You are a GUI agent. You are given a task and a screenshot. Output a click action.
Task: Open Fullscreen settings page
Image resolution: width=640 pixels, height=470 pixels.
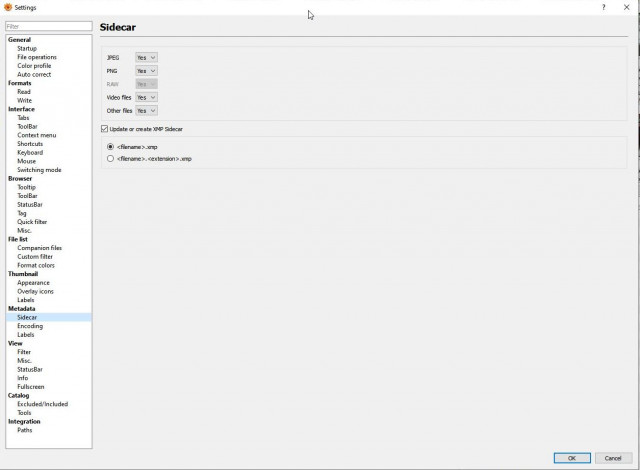click(x=31, y=387)
